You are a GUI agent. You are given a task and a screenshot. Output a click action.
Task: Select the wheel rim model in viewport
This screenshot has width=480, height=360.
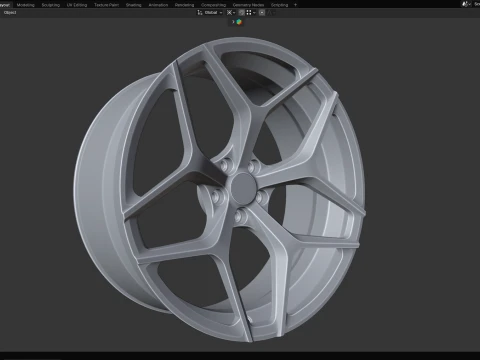220,190
